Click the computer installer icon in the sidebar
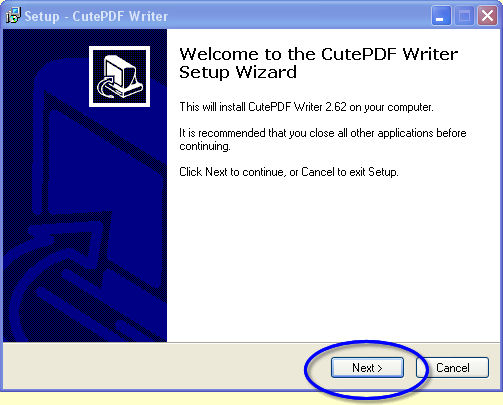This screenshot has width=503, height=405. (x=119, y=76)
